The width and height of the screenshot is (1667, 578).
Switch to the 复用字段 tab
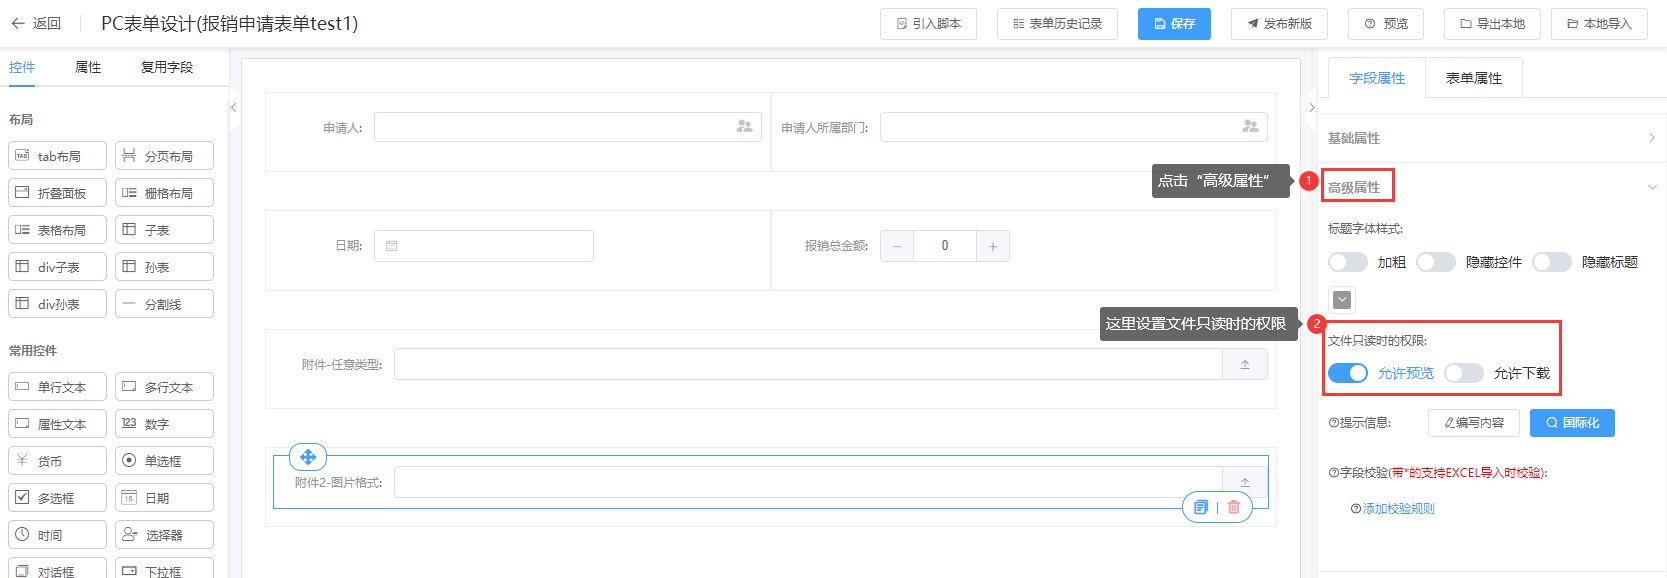click(x=167, y=67)
